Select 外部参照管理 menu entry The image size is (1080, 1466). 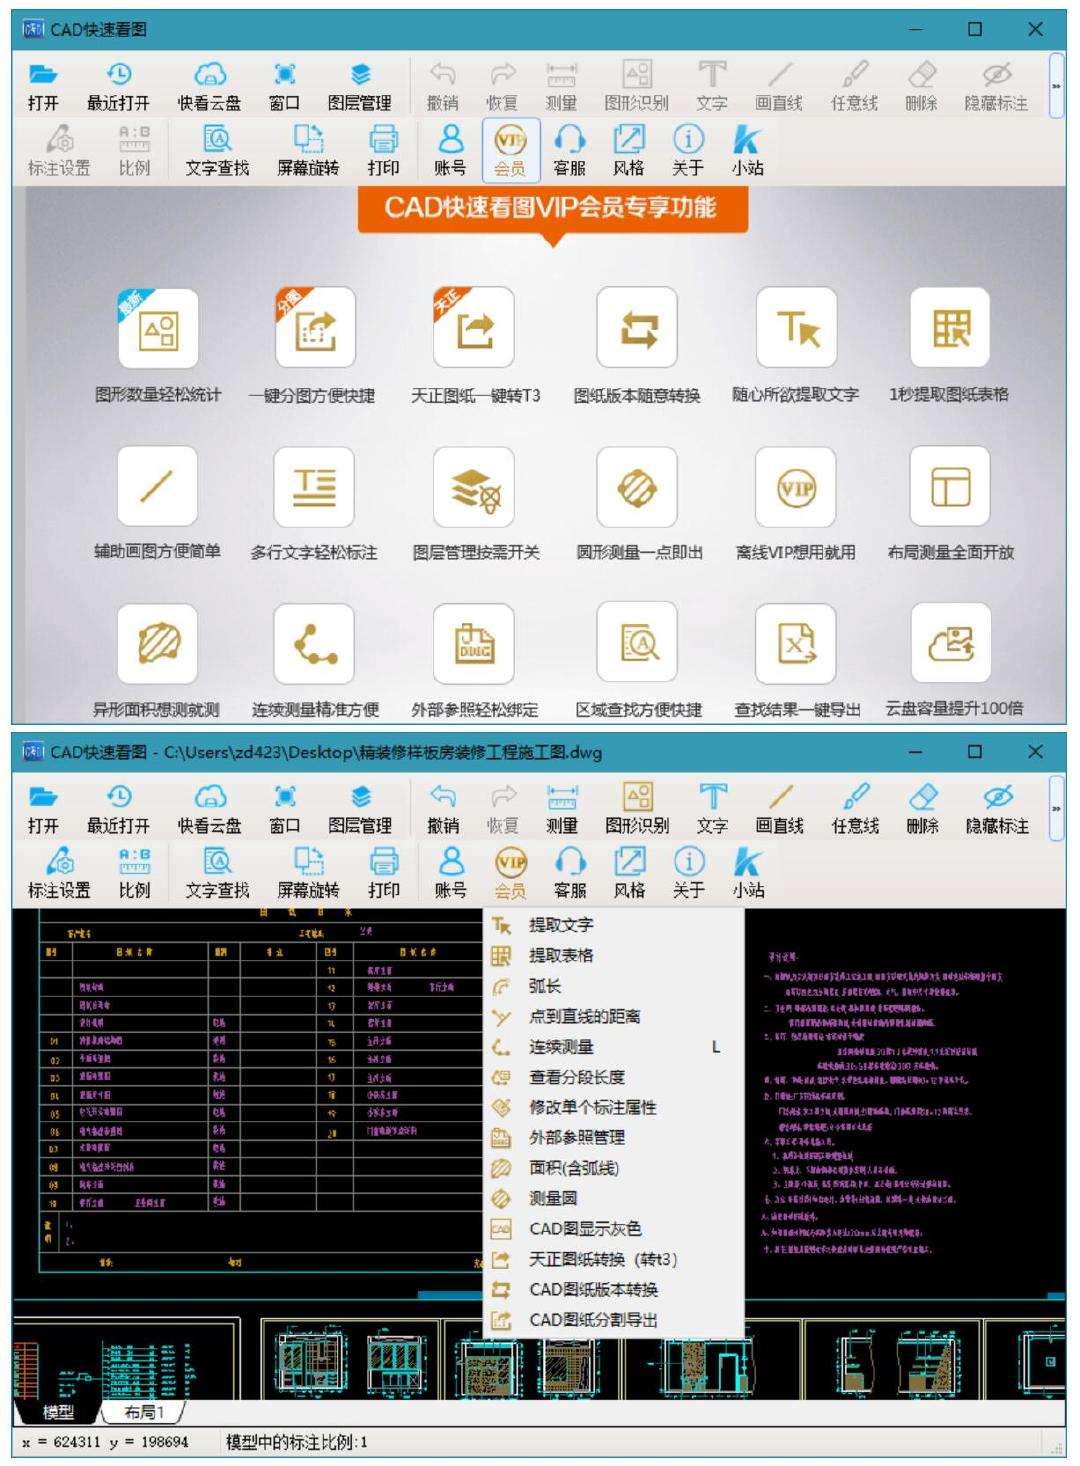coord(614,1137)
